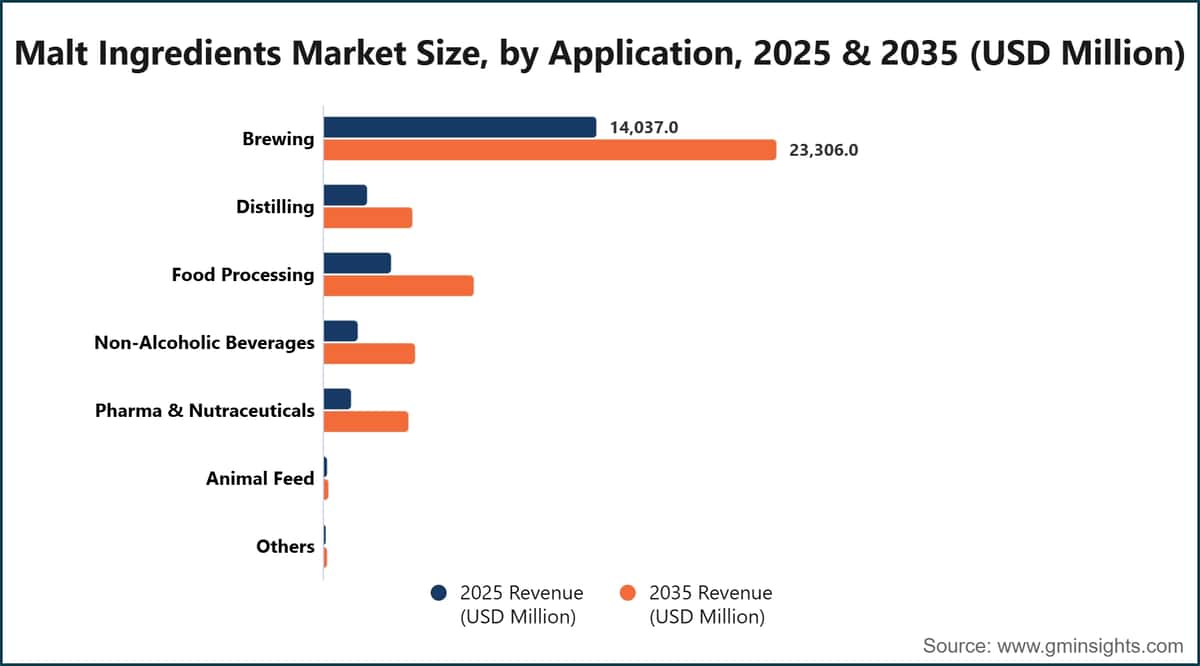The height and width of the screenshot is (666, 1200).
Task: Click the 2035 Revenue (USD Million) legend label
Action: tap(711, 605)
